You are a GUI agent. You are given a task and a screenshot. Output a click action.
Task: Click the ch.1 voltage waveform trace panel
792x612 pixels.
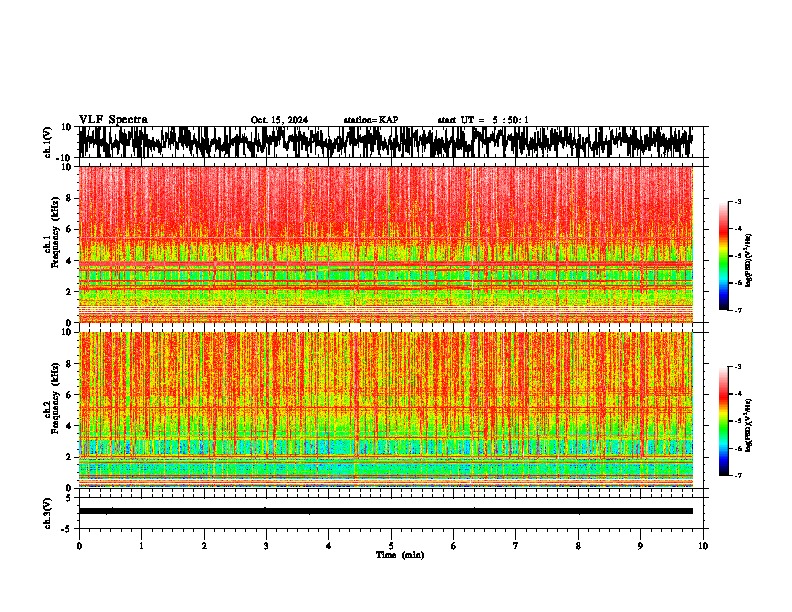(391, 142)
